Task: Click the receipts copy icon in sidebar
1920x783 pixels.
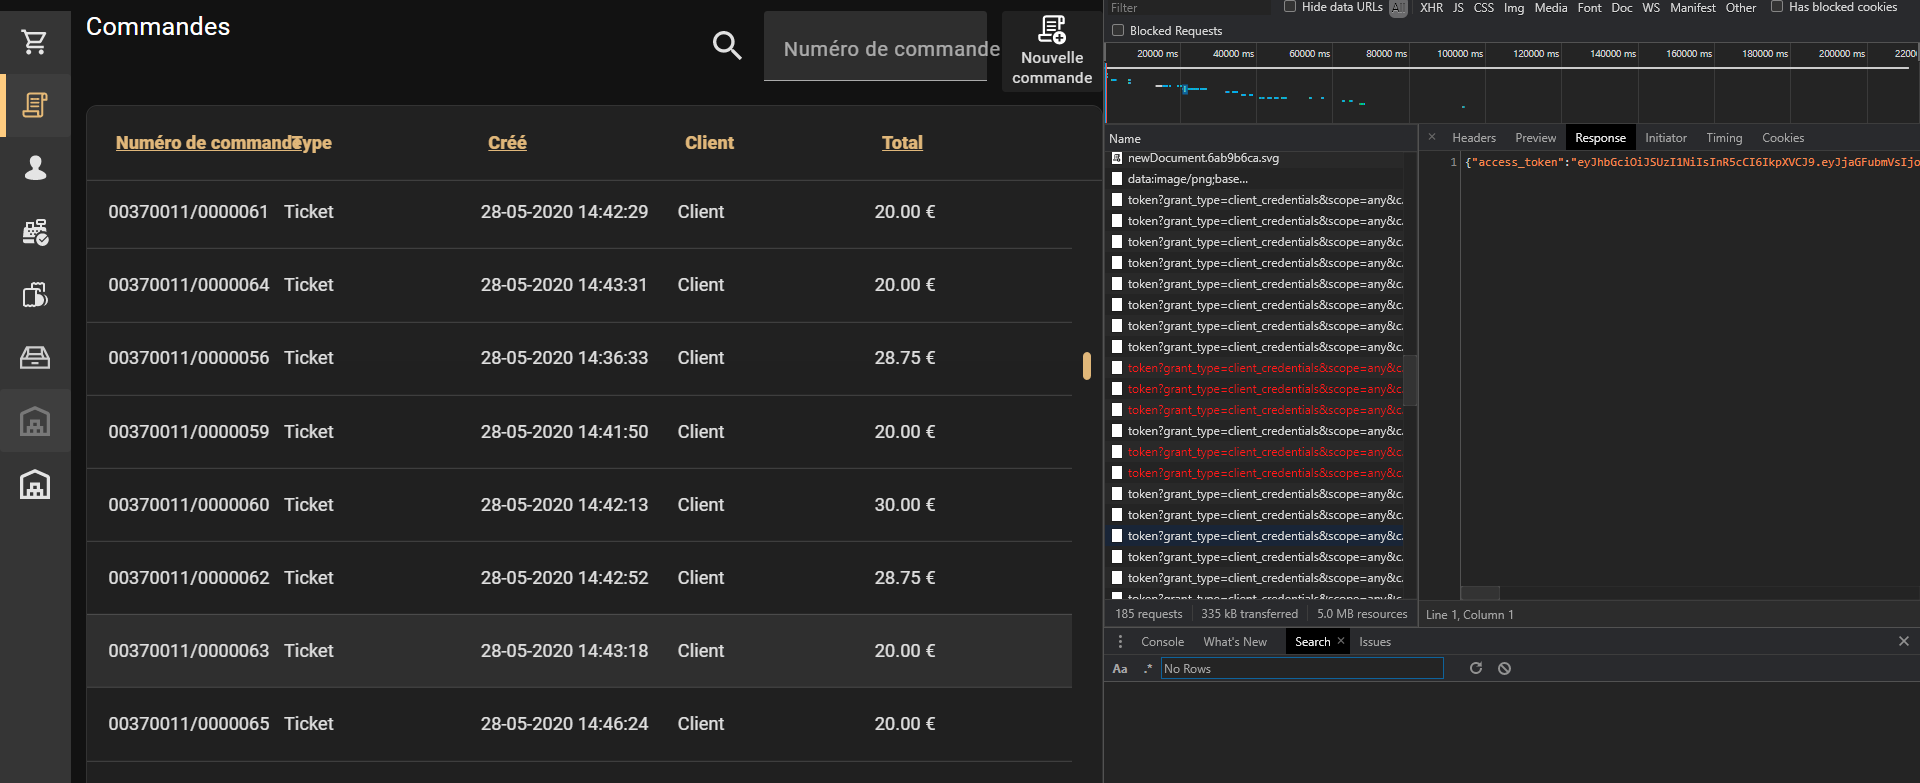Action: coord(35,295)
